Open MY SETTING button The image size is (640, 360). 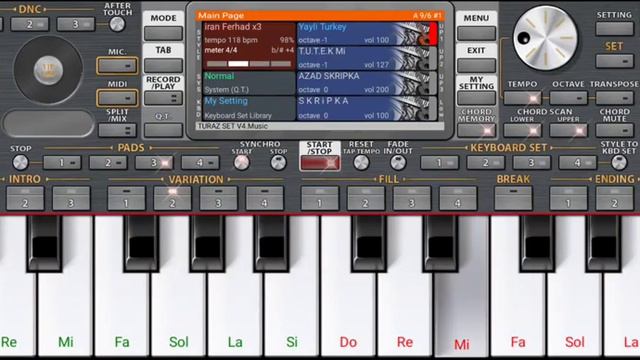[476, 98]
